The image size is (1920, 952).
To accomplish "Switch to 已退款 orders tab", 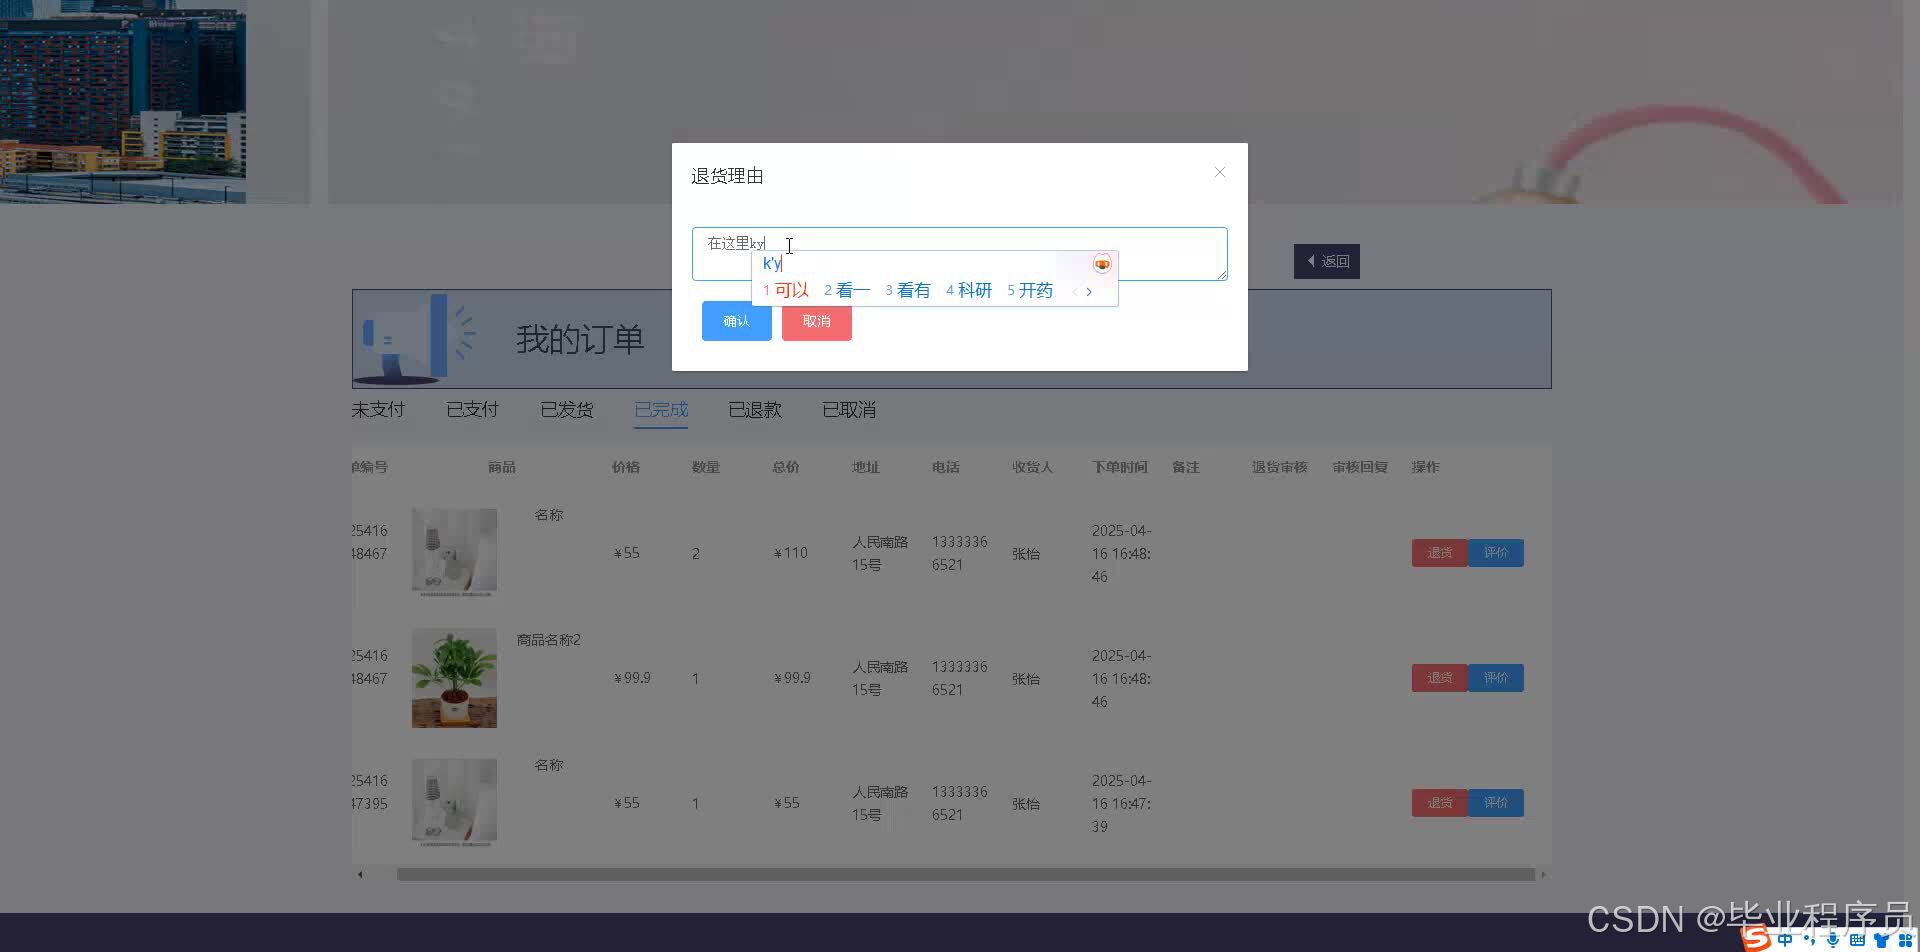I will click(x=755, y=410).
